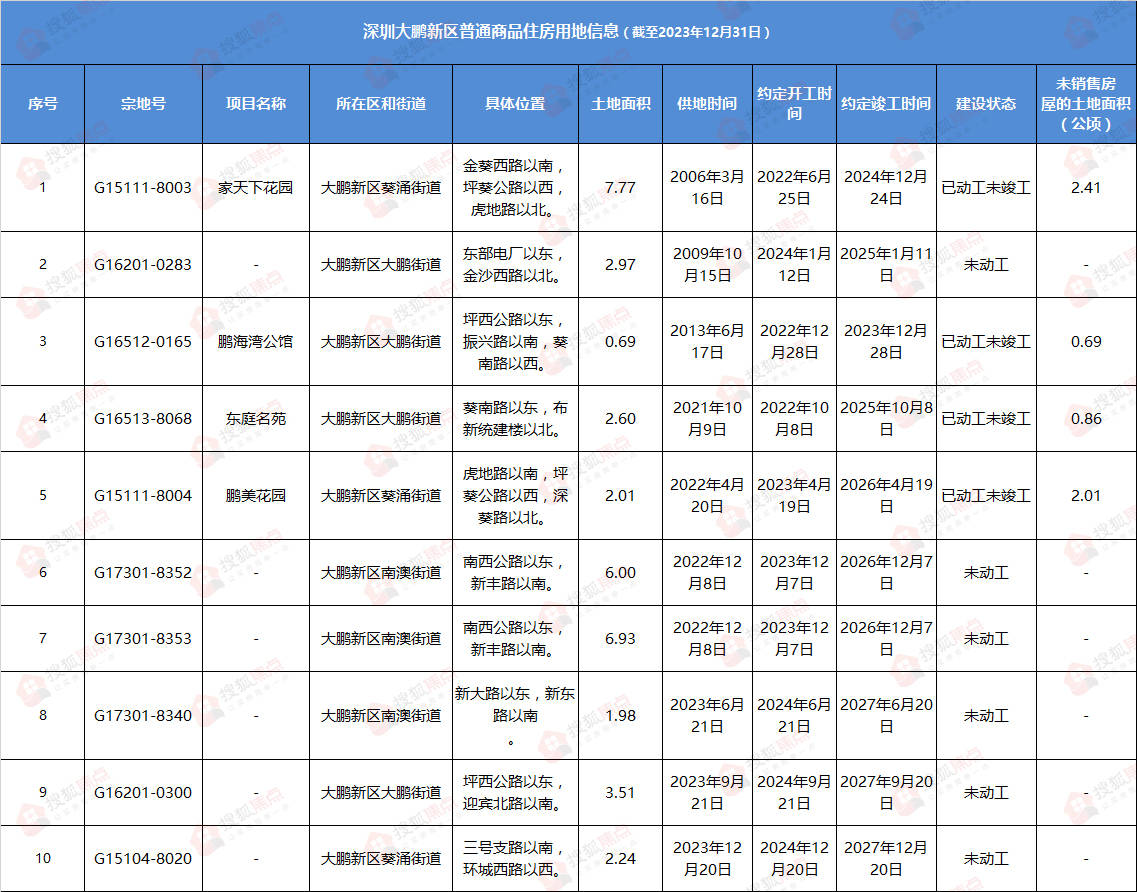
Task: Click completion date 2024年12月24日
Action: coord(886,188)
